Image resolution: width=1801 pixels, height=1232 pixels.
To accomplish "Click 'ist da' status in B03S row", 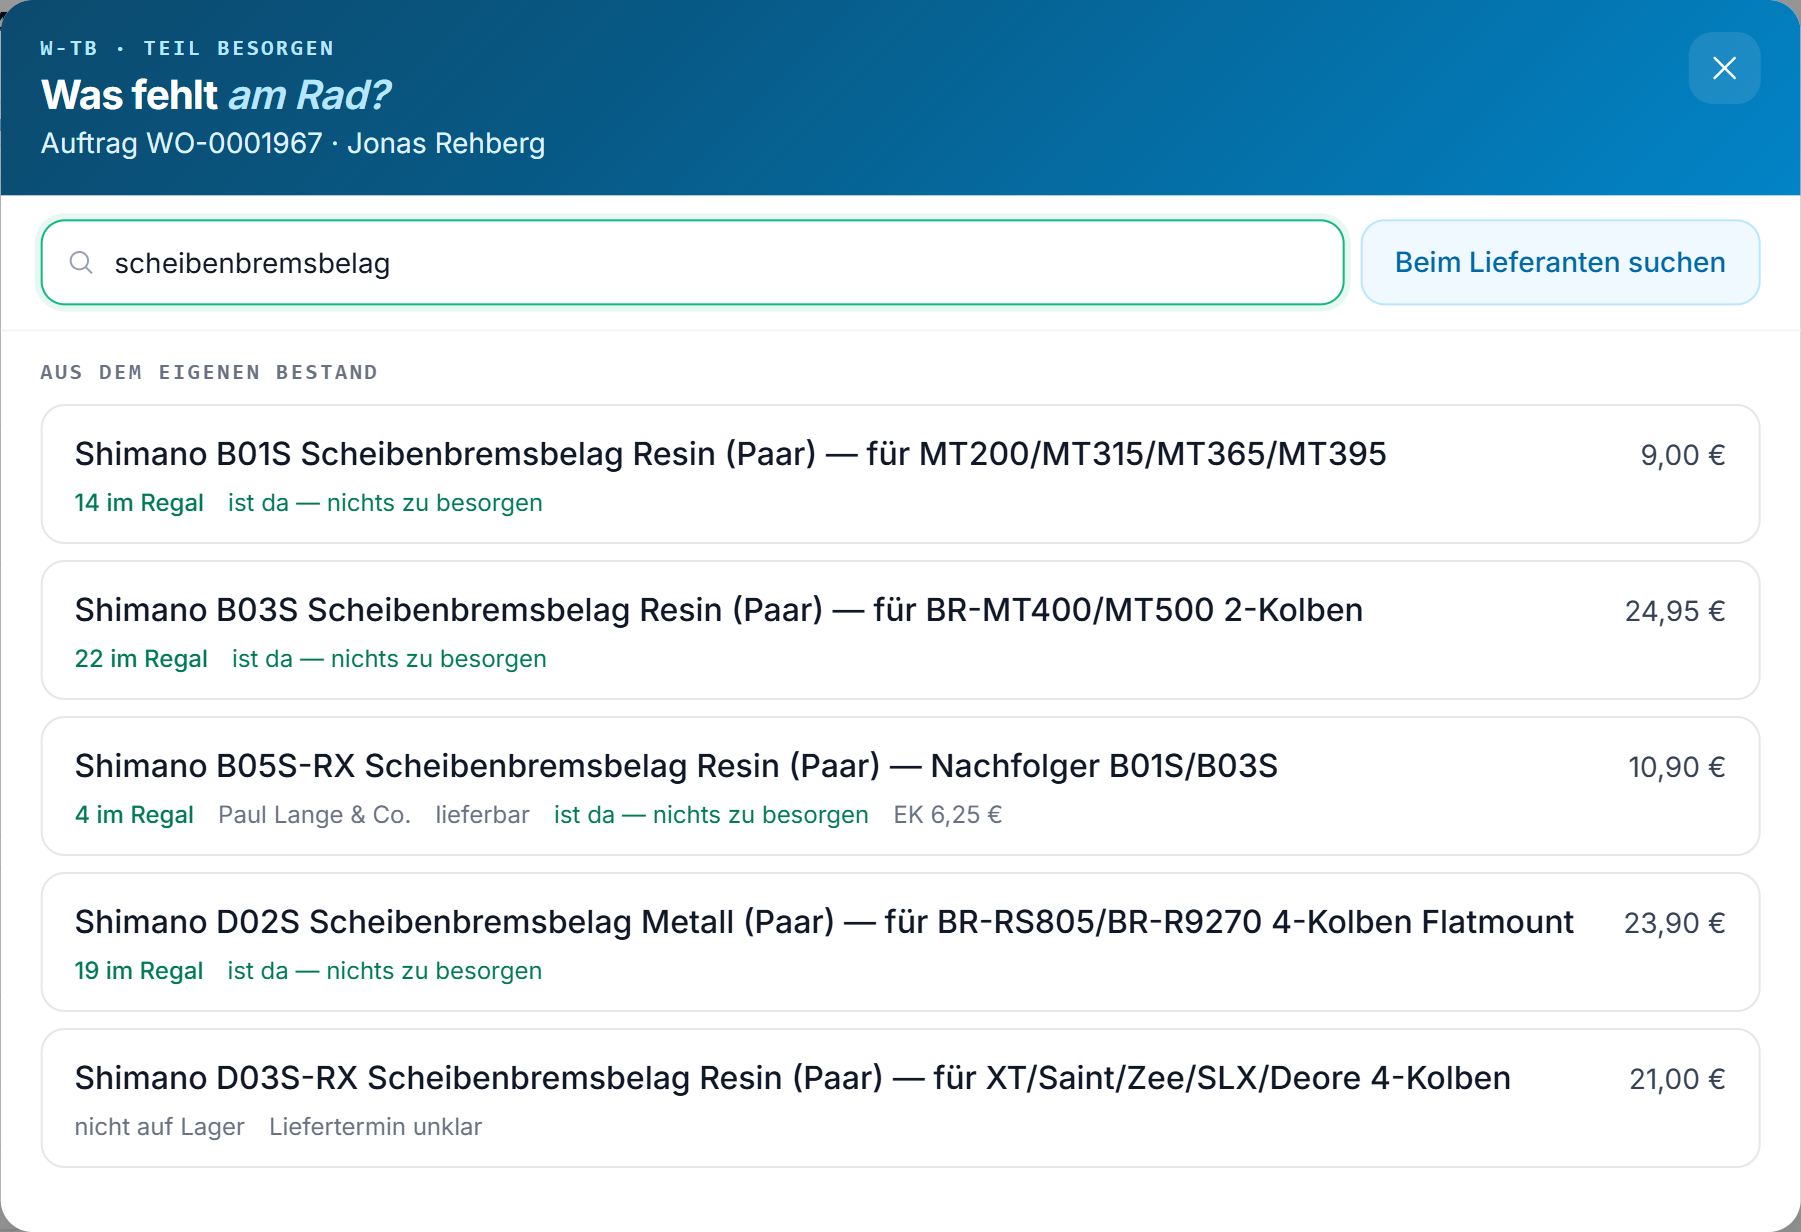I will click(389, 659).
